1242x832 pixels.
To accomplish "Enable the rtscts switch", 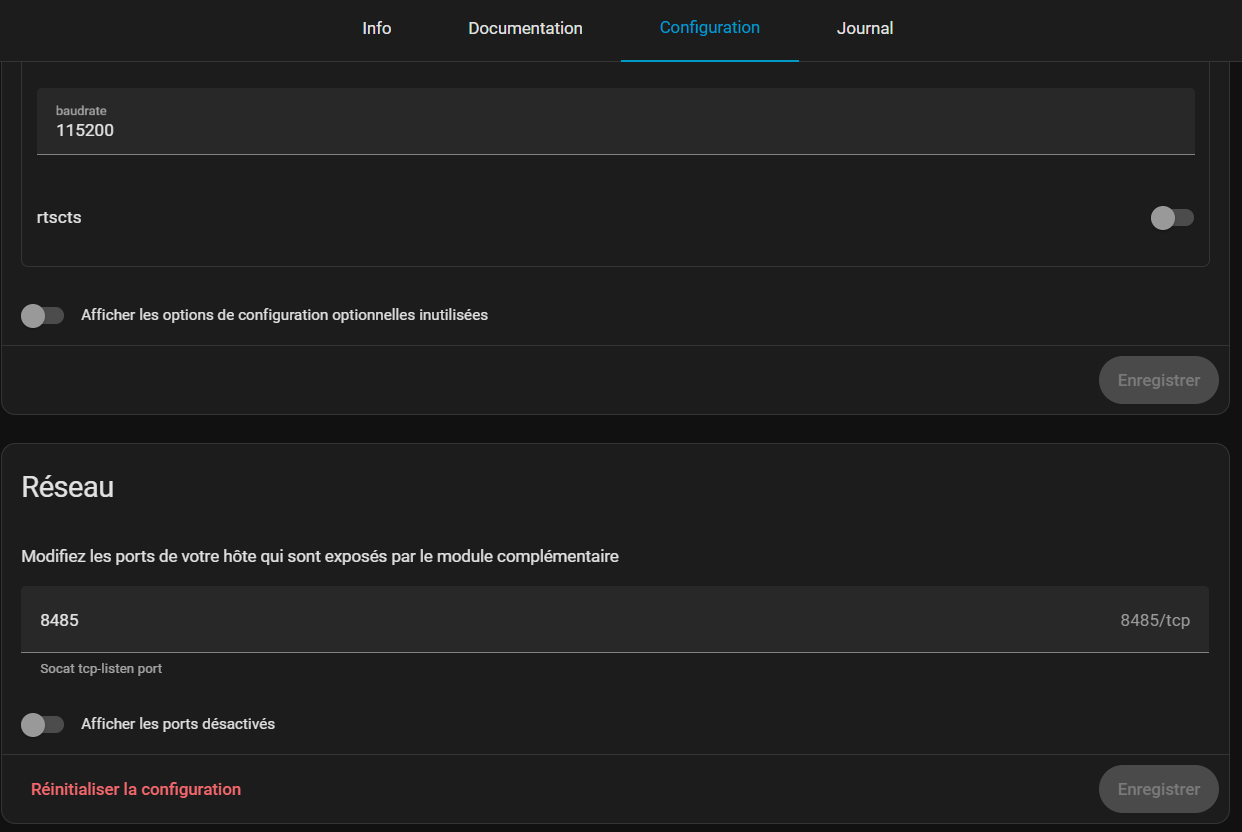I will pos(1171,218).
